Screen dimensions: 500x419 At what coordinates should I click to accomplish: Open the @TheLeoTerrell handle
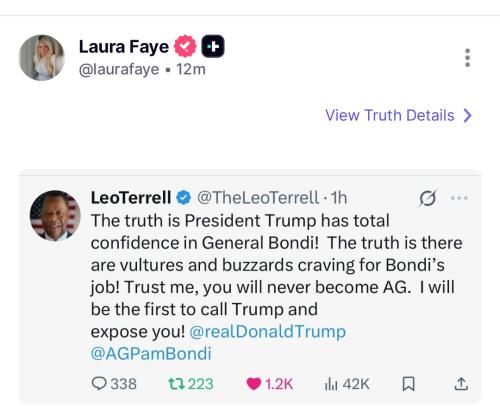pos(258,198)
